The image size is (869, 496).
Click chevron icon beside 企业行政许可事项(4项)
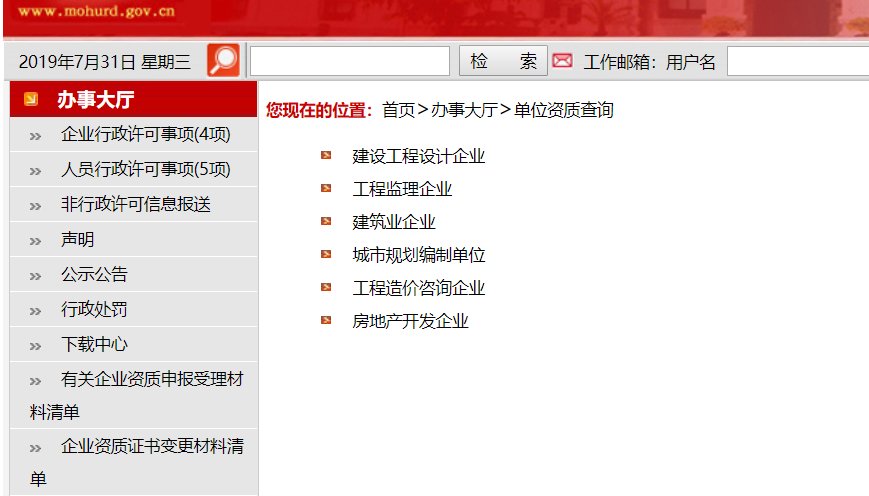35,136
